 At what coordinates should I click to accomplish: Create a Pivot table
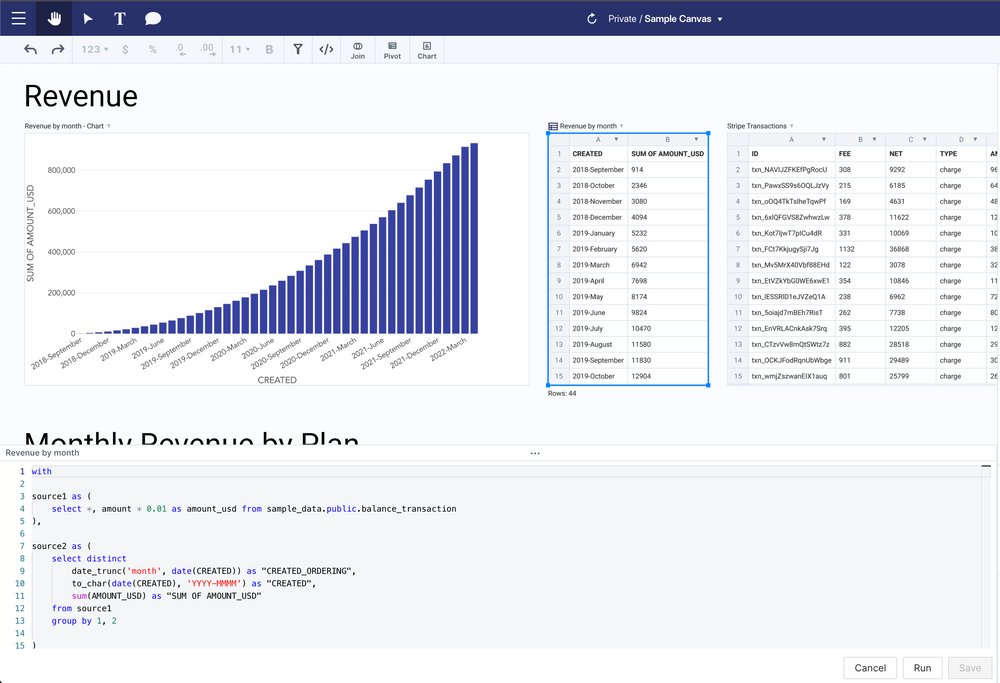tap(391, 49)
